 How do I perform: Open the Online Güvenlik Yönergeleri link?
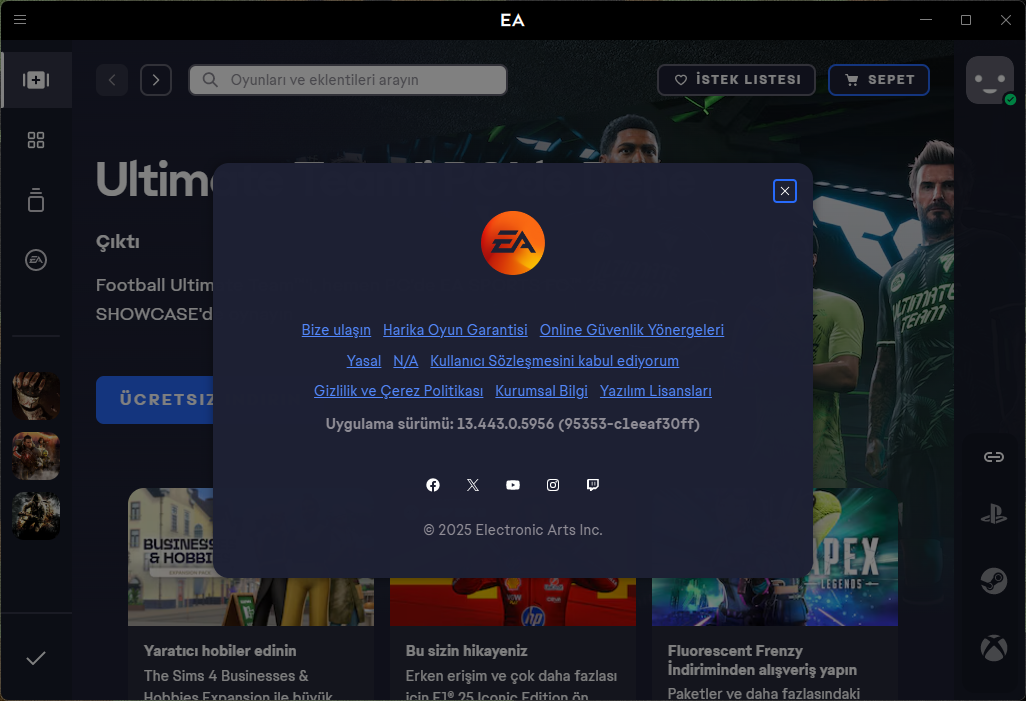point(632,330)
